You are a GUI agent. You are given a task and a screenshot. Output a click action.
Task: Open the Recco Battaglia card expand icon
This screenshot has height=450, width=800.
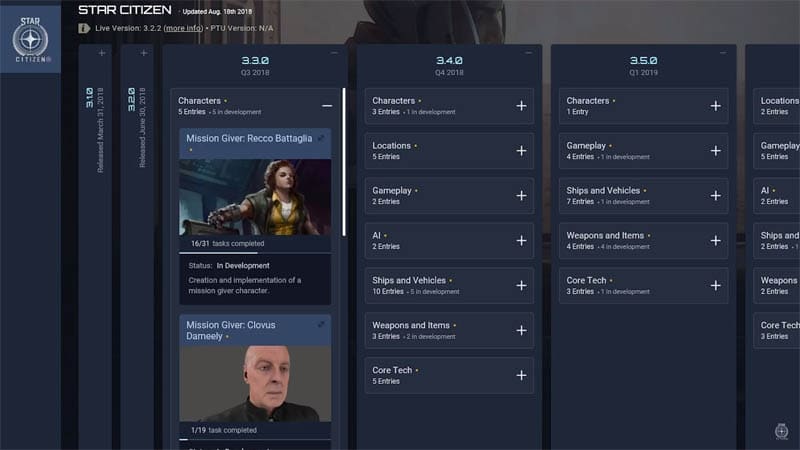tap(321, 138)
